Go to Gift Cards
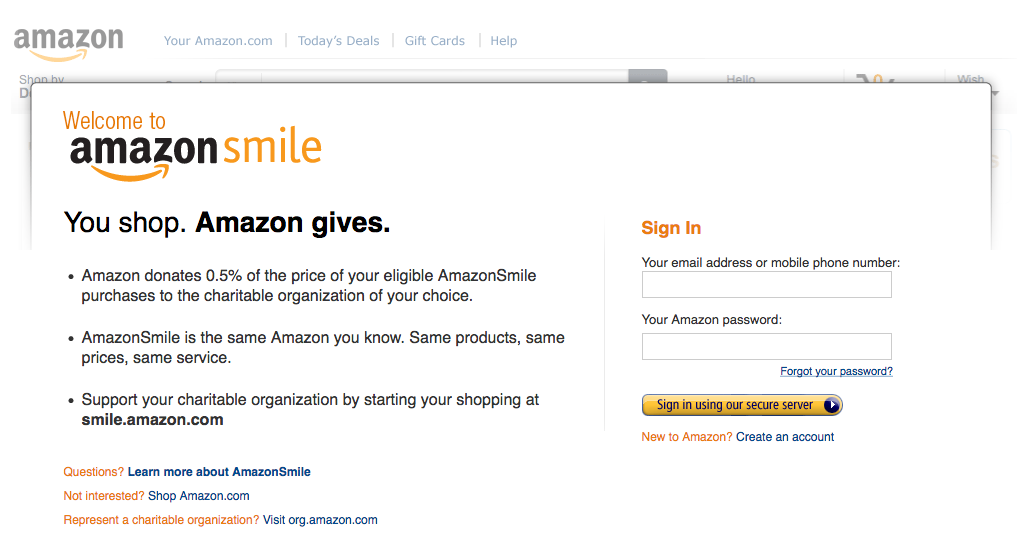This screenshot has height=557, width=1021. pos(435,40)
